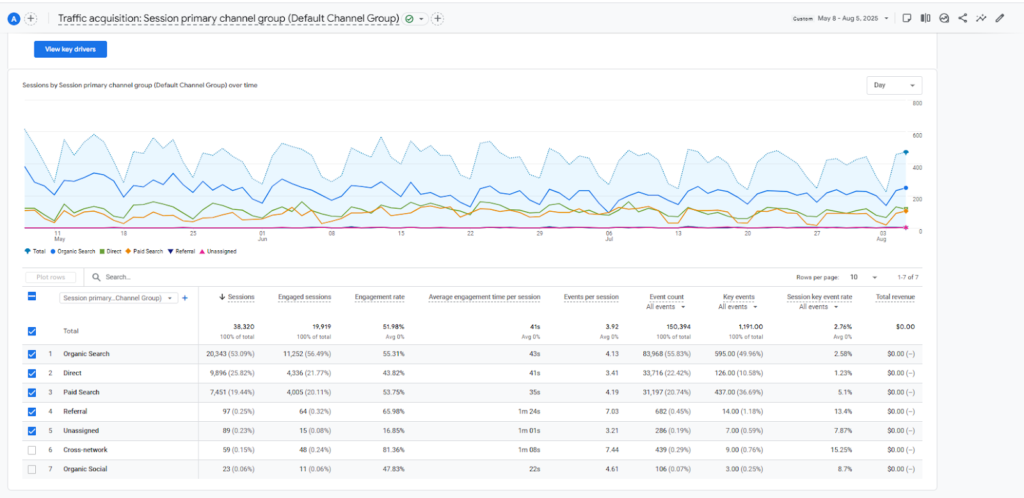1024x498 pixels.
Task: Click the plus icon after report title
Action: 438,19
